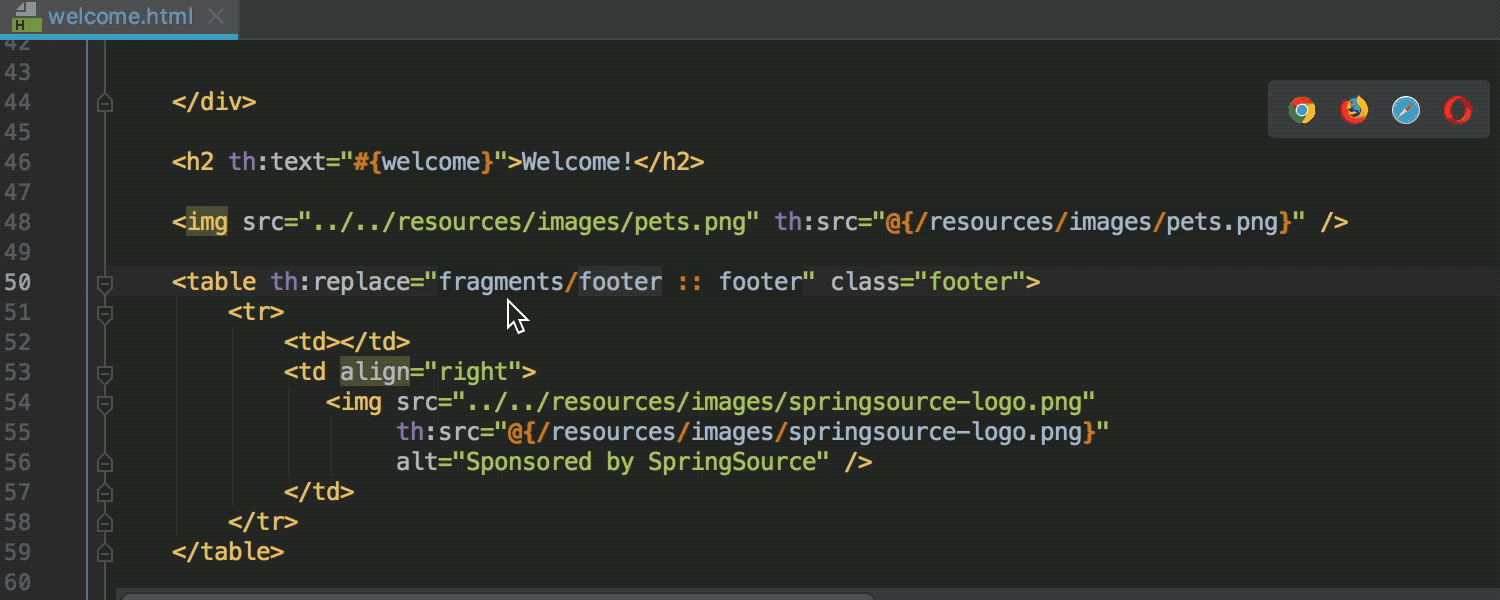
Task: Open preview in Firefox browser
Action: [1354, 110]
